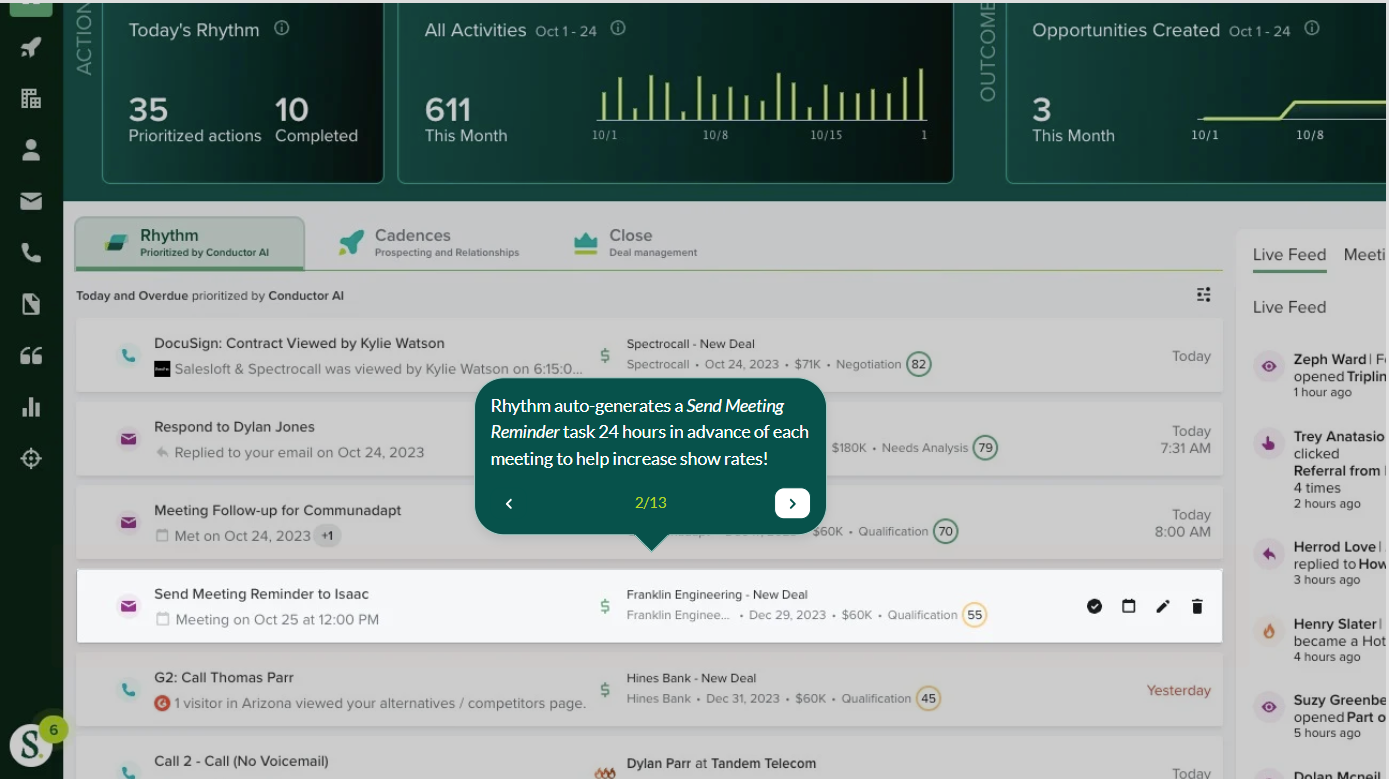The width and height of the screenshot is (1389, 779).
Task: Click 611 This Month activities count
Action: (x=466, y=119)
